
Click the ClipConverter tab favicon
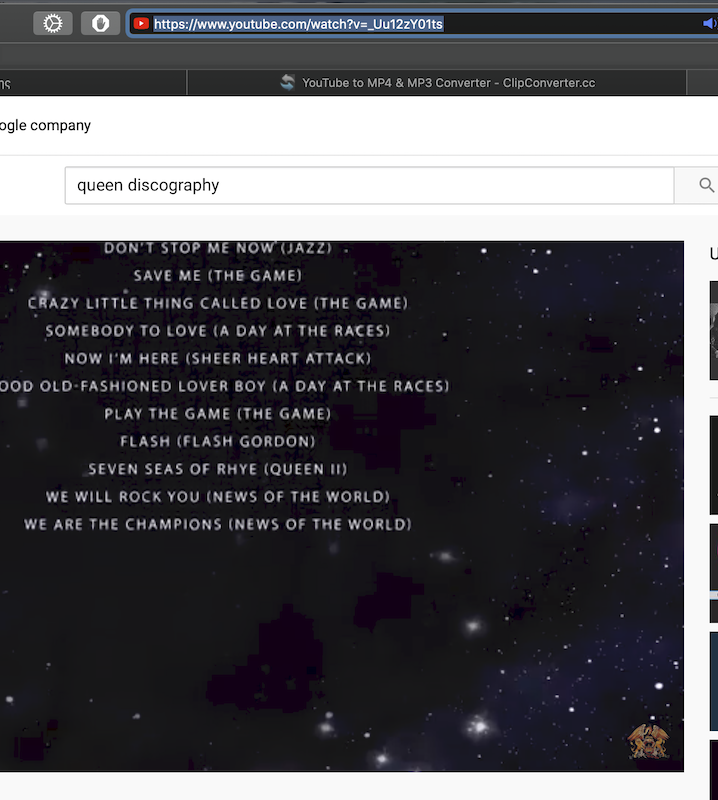click(x=287, y=82)
